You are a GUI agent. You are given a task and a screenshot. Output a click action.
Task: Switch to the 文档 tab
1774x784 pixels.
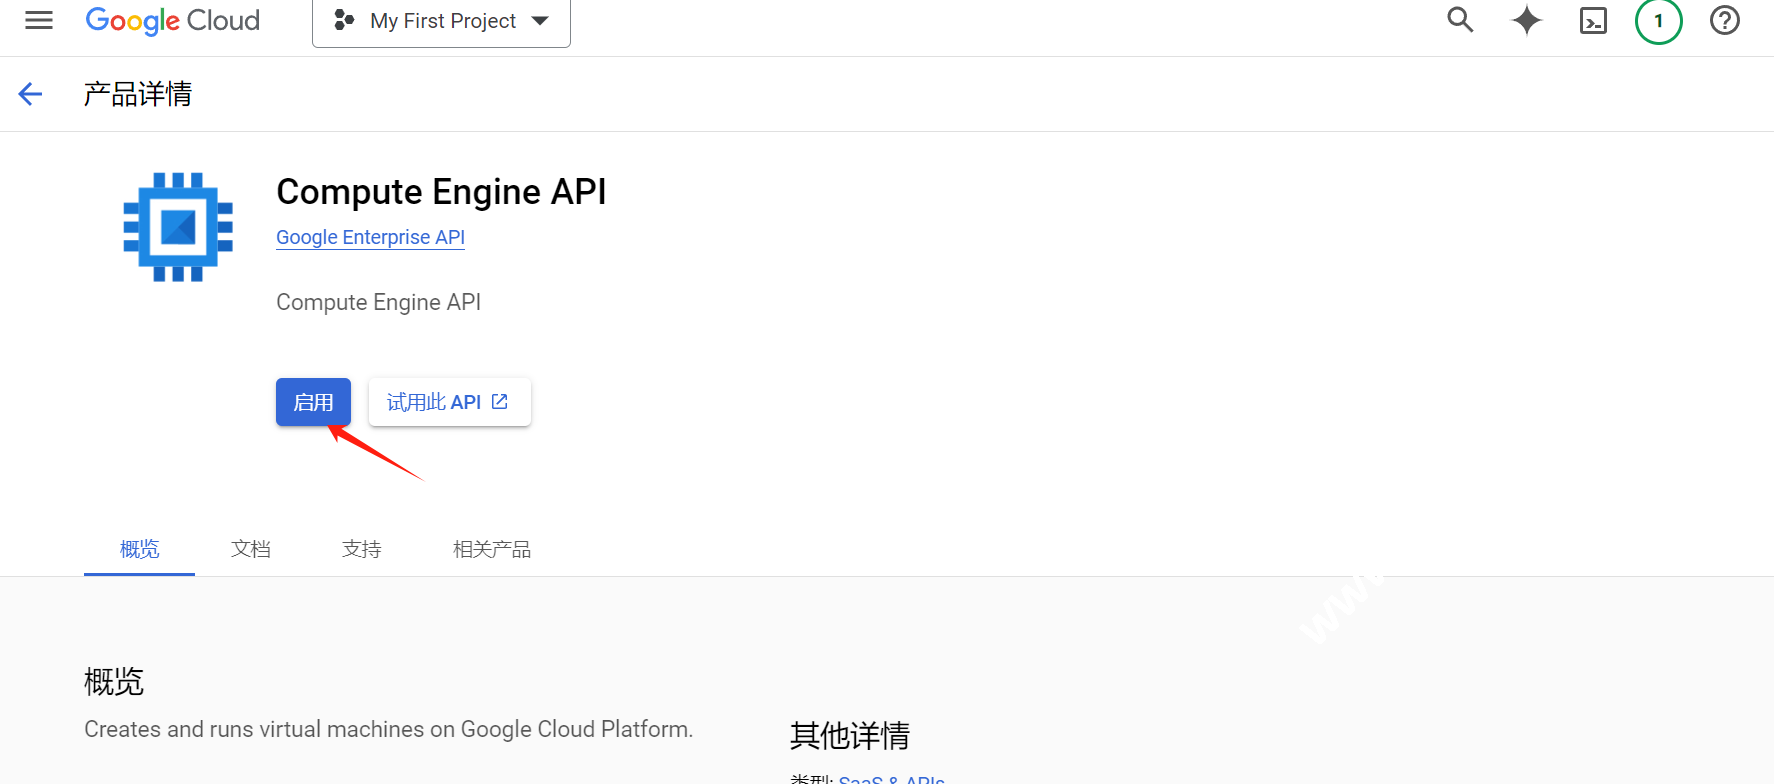250,549
